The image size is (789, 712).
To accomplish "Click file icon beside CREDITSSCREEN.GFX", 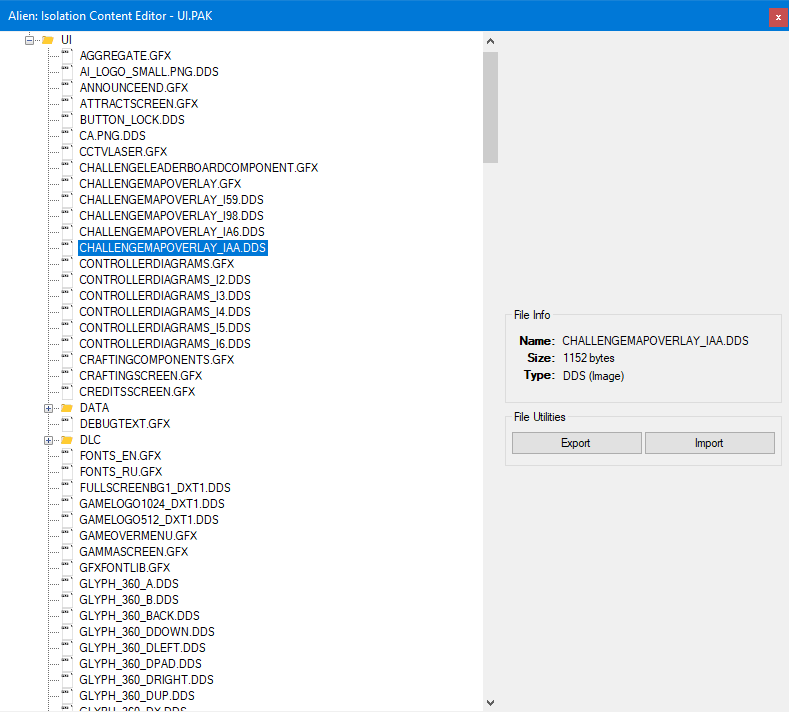I will coord(67,392).
